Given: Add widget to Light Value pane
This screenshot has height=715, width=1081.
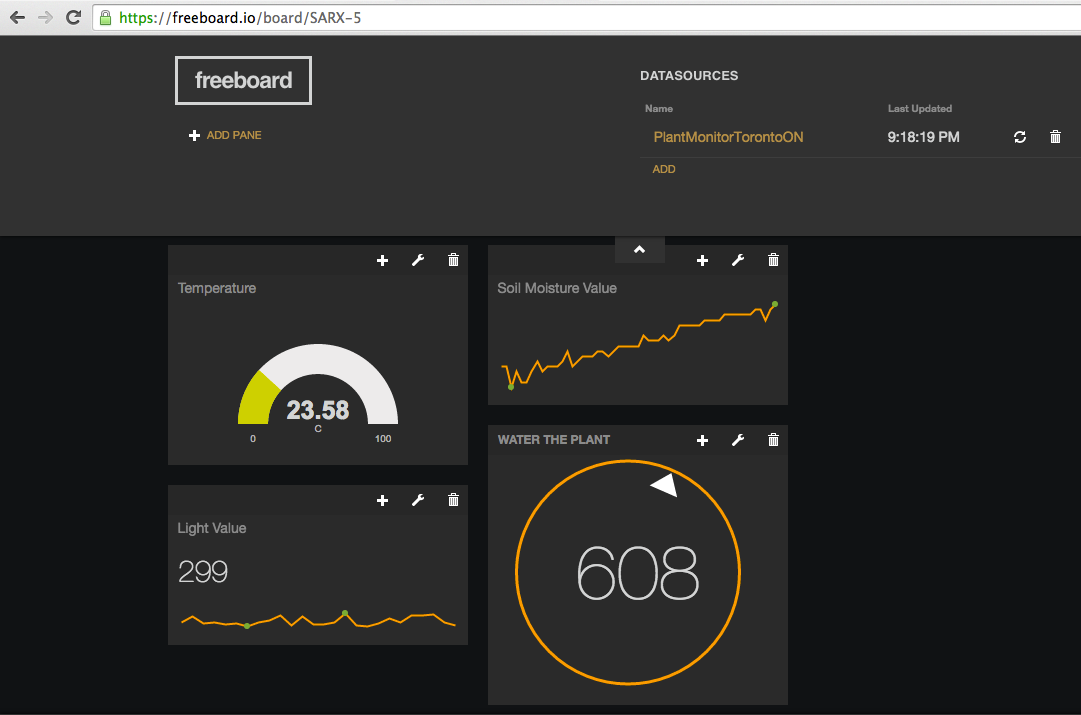Looking at the screenshot, I should pos(383,501).
